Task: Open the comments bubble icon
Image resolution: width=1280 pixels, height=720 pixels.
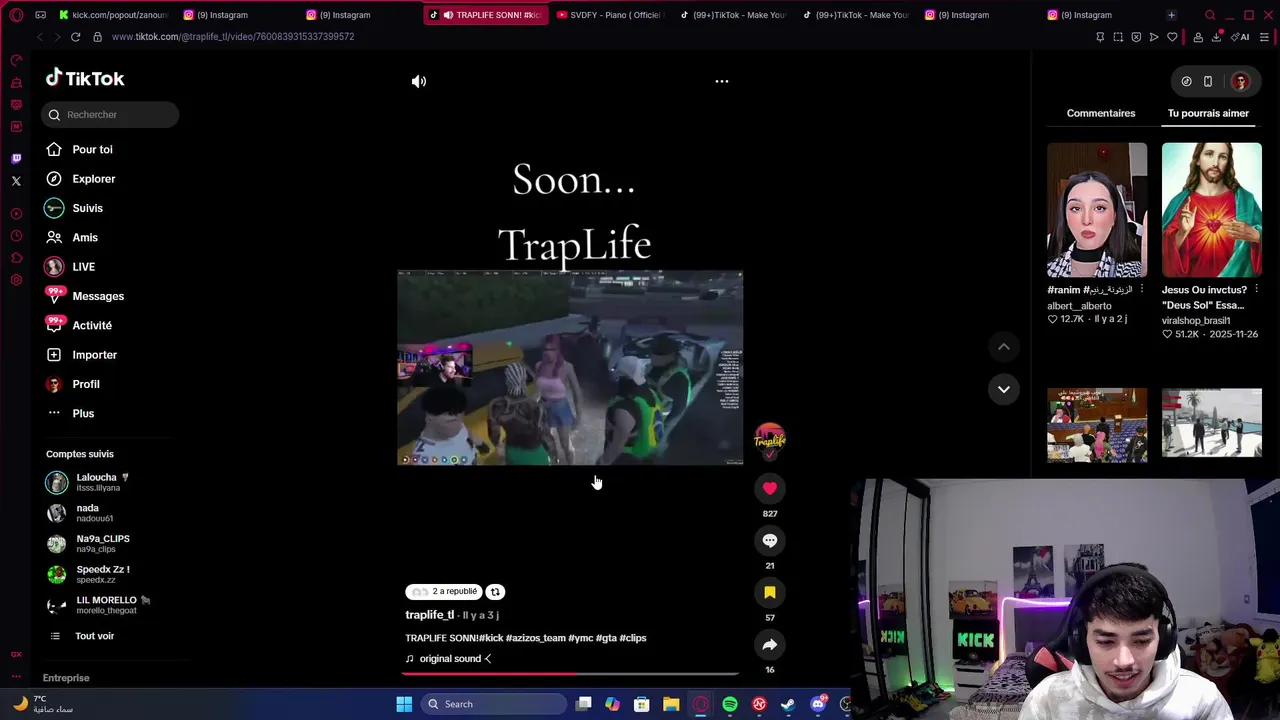Action: pos(770,540)
